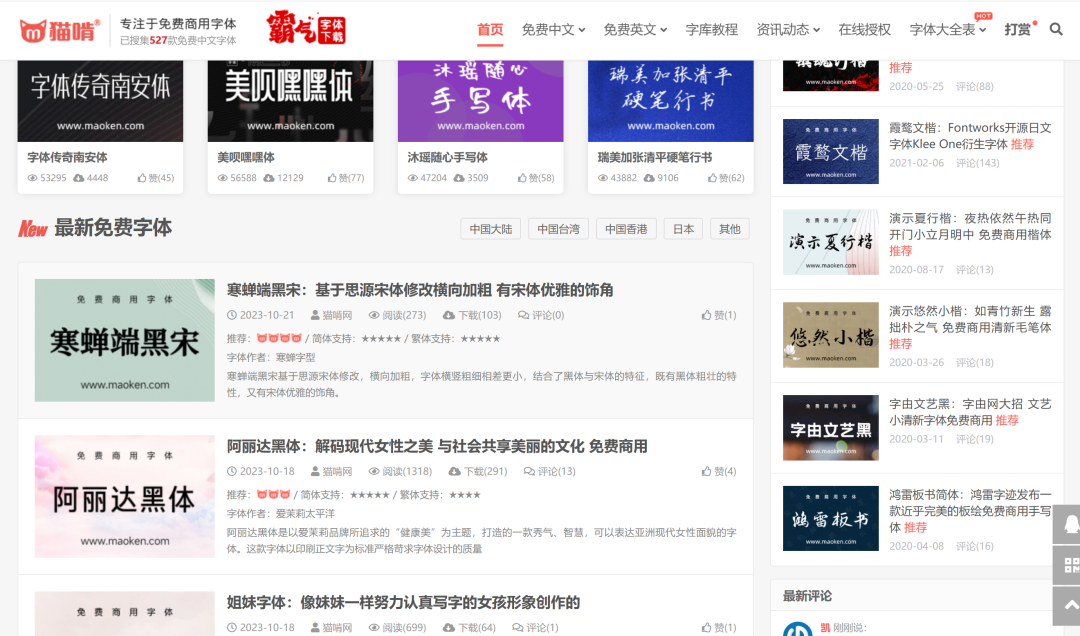The height and width of the screenshot is (636, 1080).
Task: Open the 沐瑶随心手写体 card image
Action: 481,101
